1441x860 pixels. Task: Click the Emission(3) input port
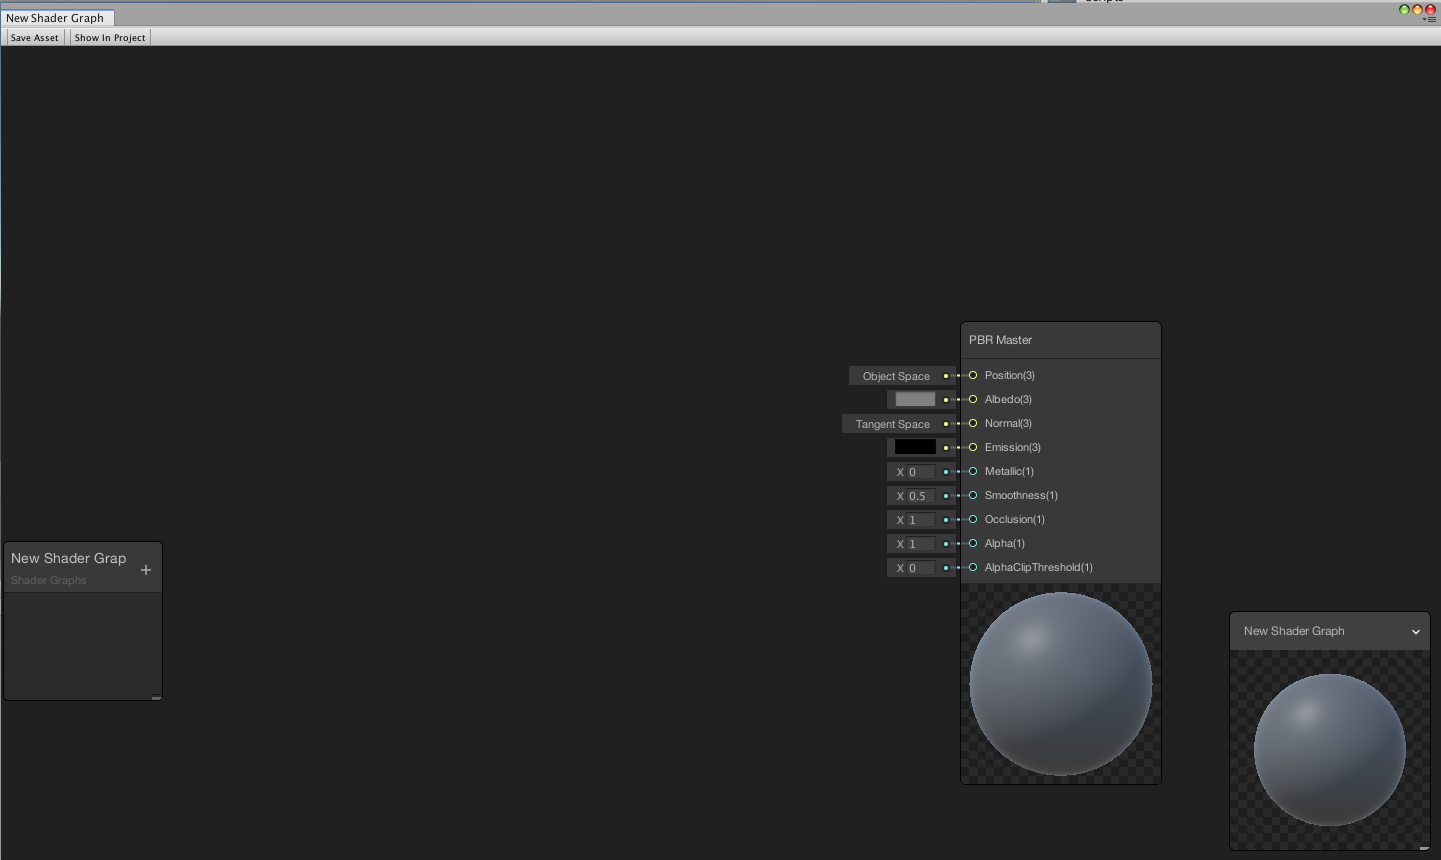[972, 447]
